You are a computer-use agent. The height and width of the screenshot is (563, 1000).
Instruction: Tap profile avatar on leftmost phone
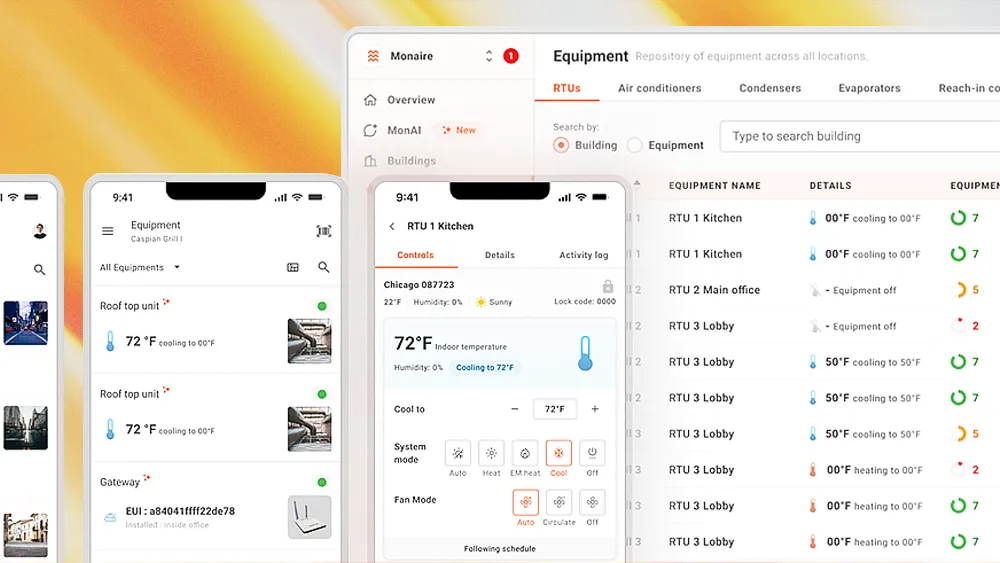[x=40, y=231]
